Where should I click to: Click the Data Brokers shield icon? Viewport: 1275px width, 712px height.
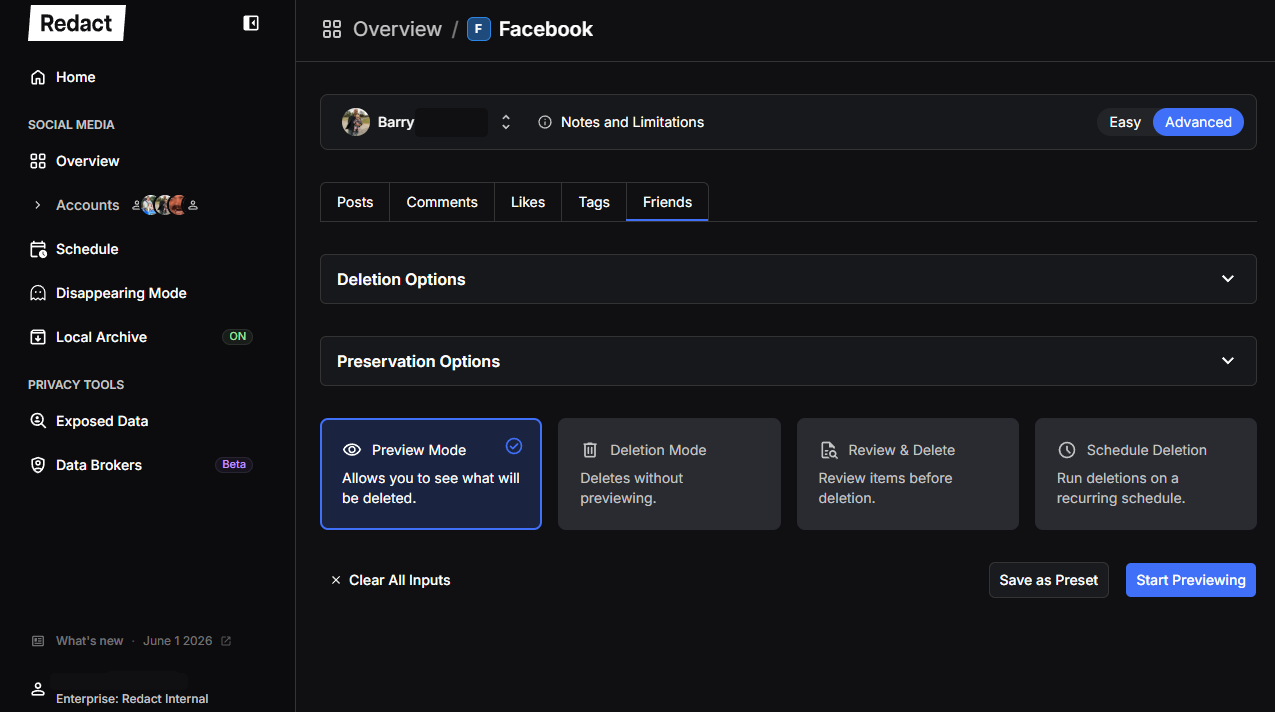[38, 465]
